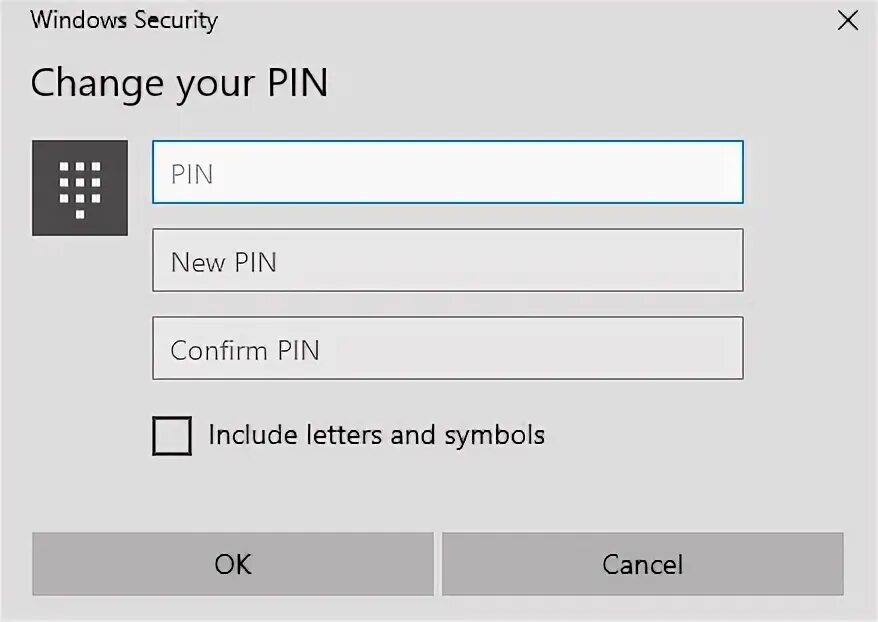
Task: Focus the current PIN input field
Action: tap(448, 172)
